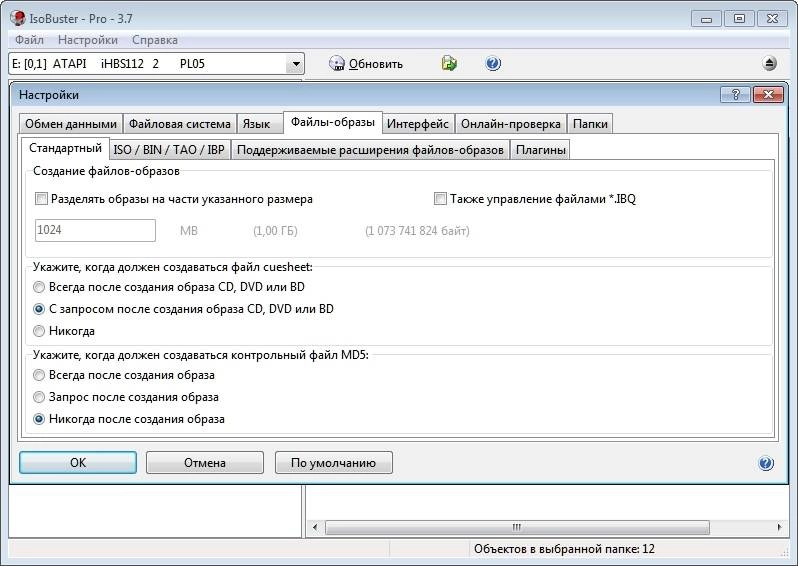
Task: Enable Также управление файлами *.IBQ checkbox
Action: pos(440,199)
